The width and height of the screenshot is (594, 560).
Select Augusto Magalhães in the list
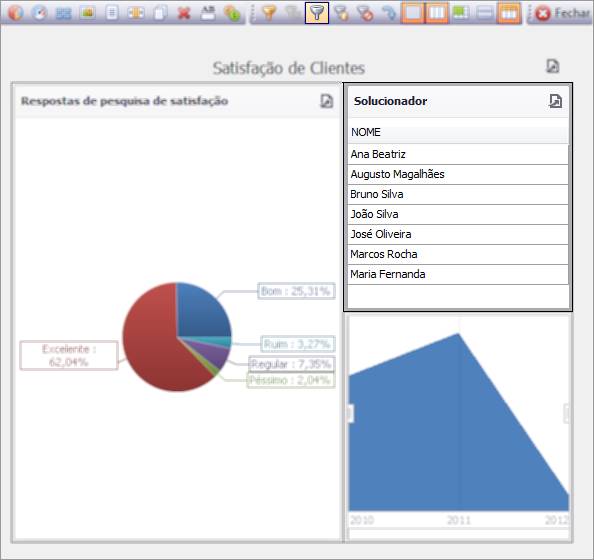tap(458, 174)
